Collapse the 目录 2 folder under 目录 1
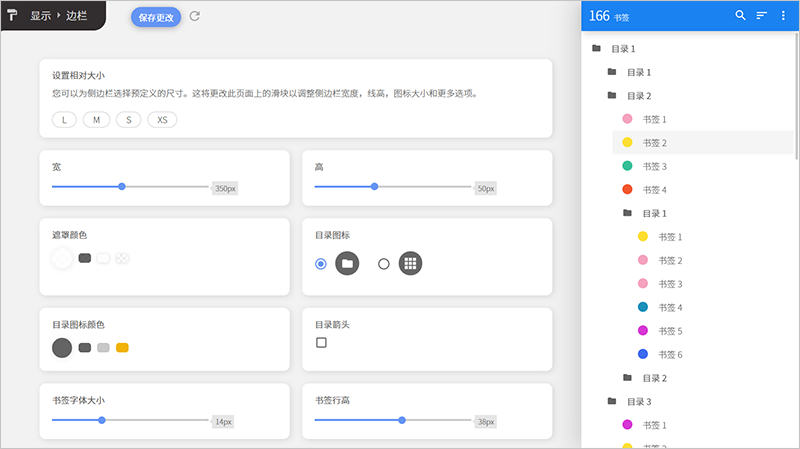The width and height of the screenshot is (800, 449). 612,96
